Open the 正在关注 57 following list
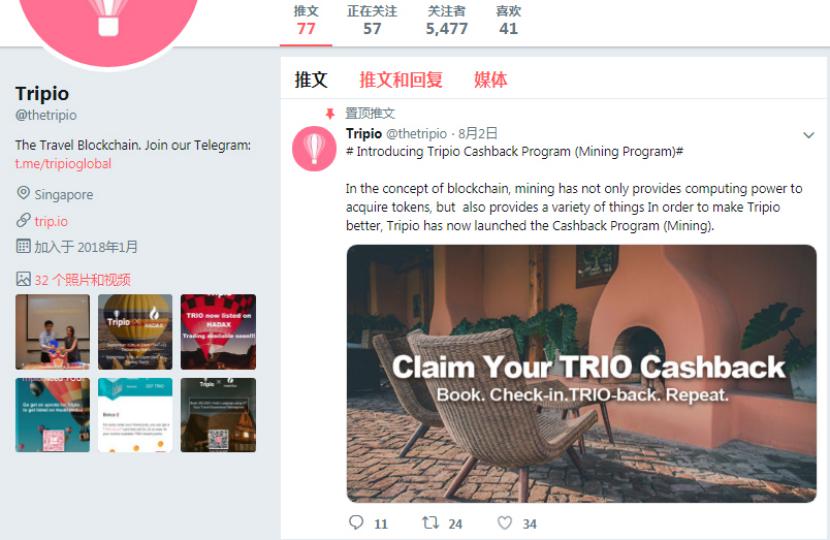This screenshot has height=540, width=830. tap(372, 20)
